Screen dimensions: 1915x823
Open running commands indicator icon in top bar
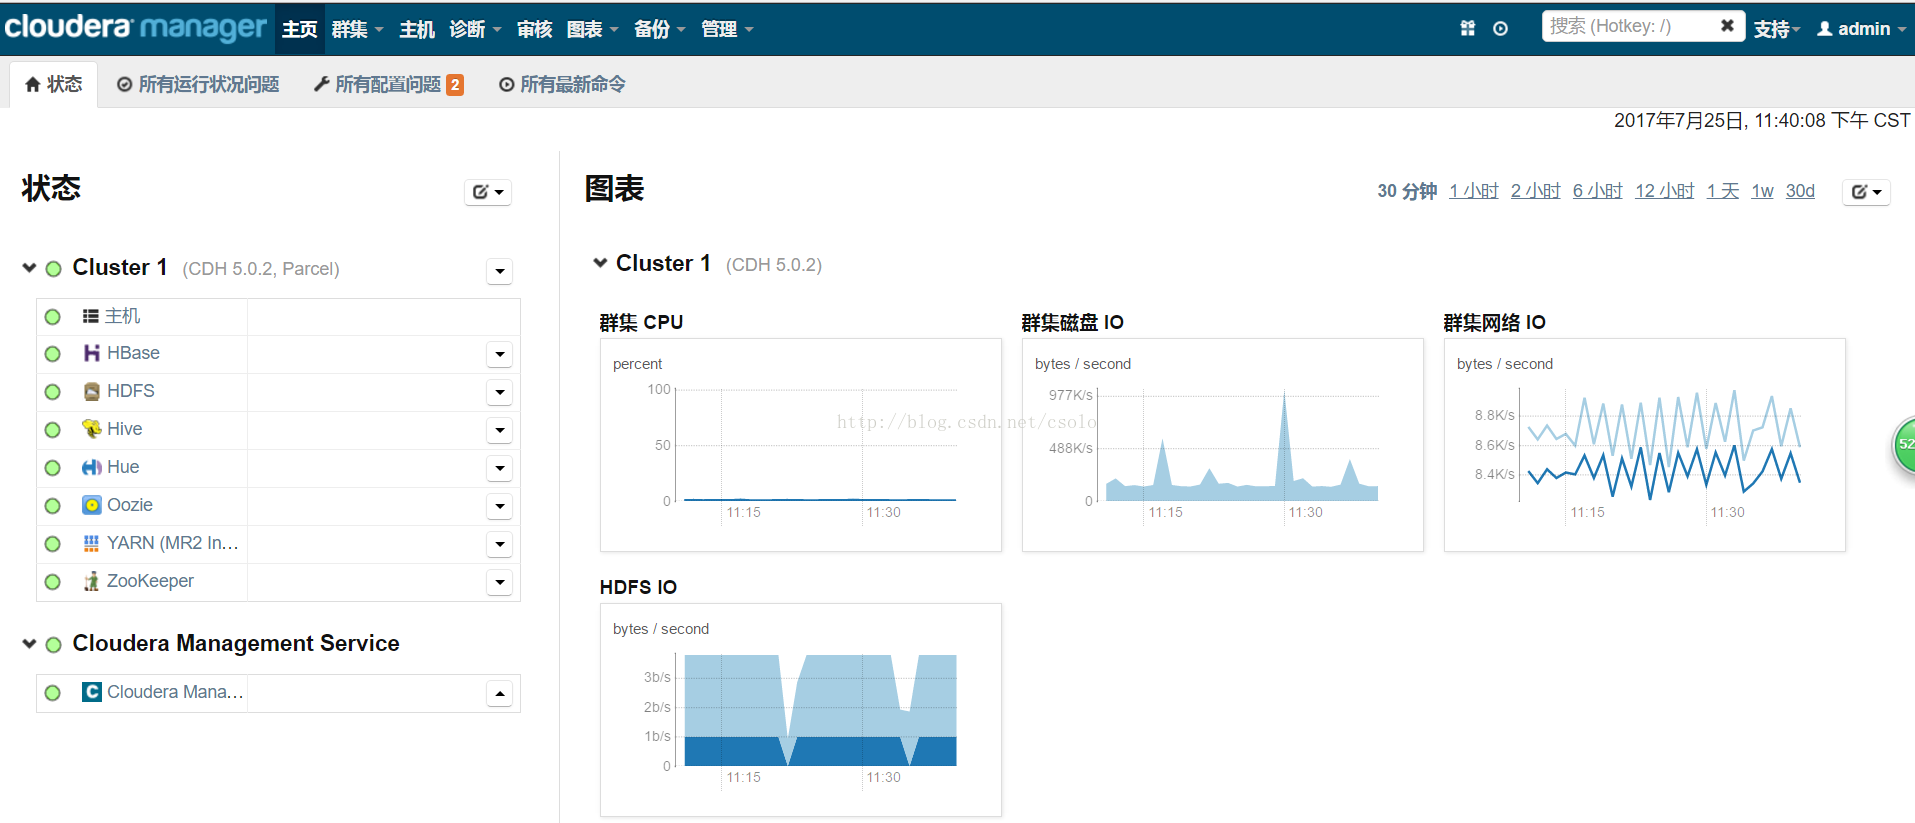pos(1500,28)
